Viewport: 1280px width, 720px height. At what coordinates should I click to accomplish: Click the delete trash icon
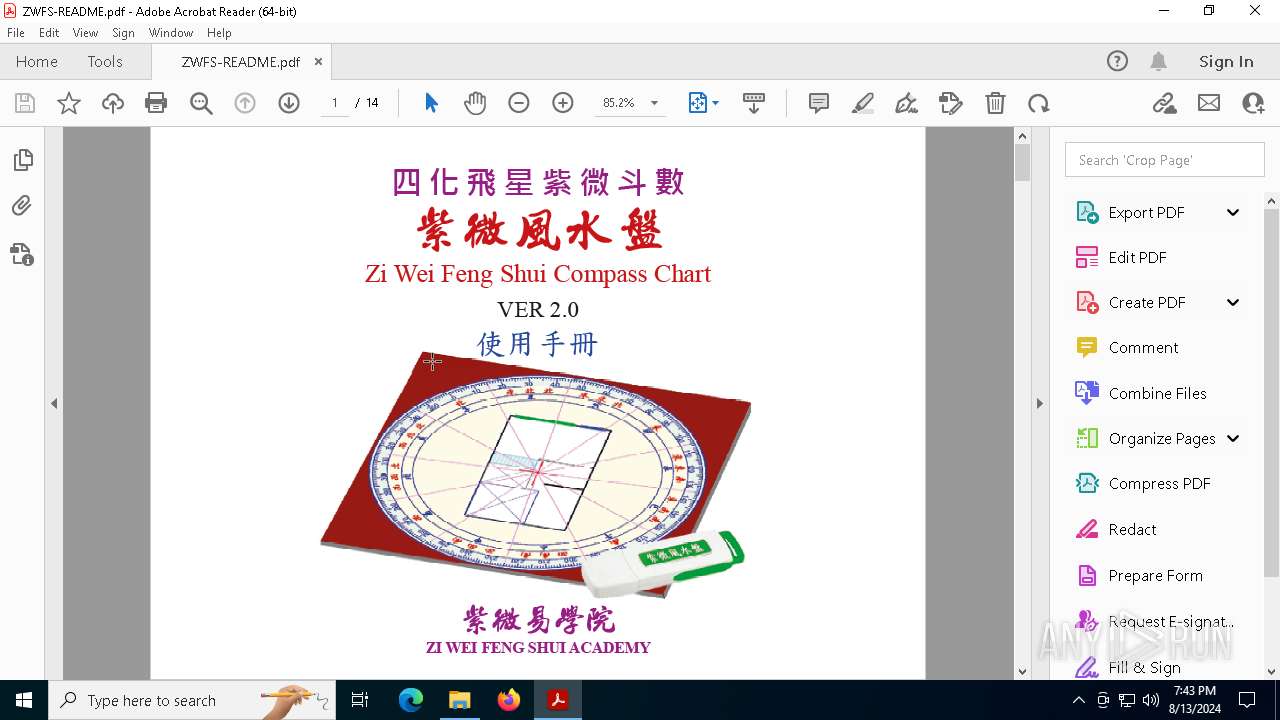point(995,103)
